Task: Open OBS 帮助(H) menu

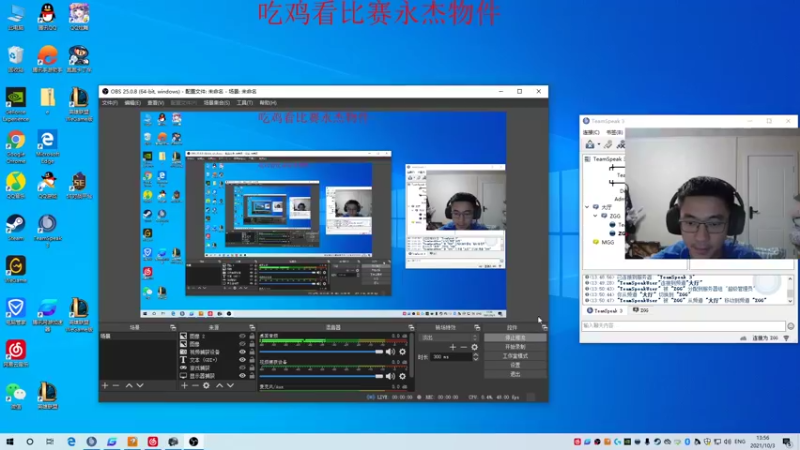Action: click(268, 103)
